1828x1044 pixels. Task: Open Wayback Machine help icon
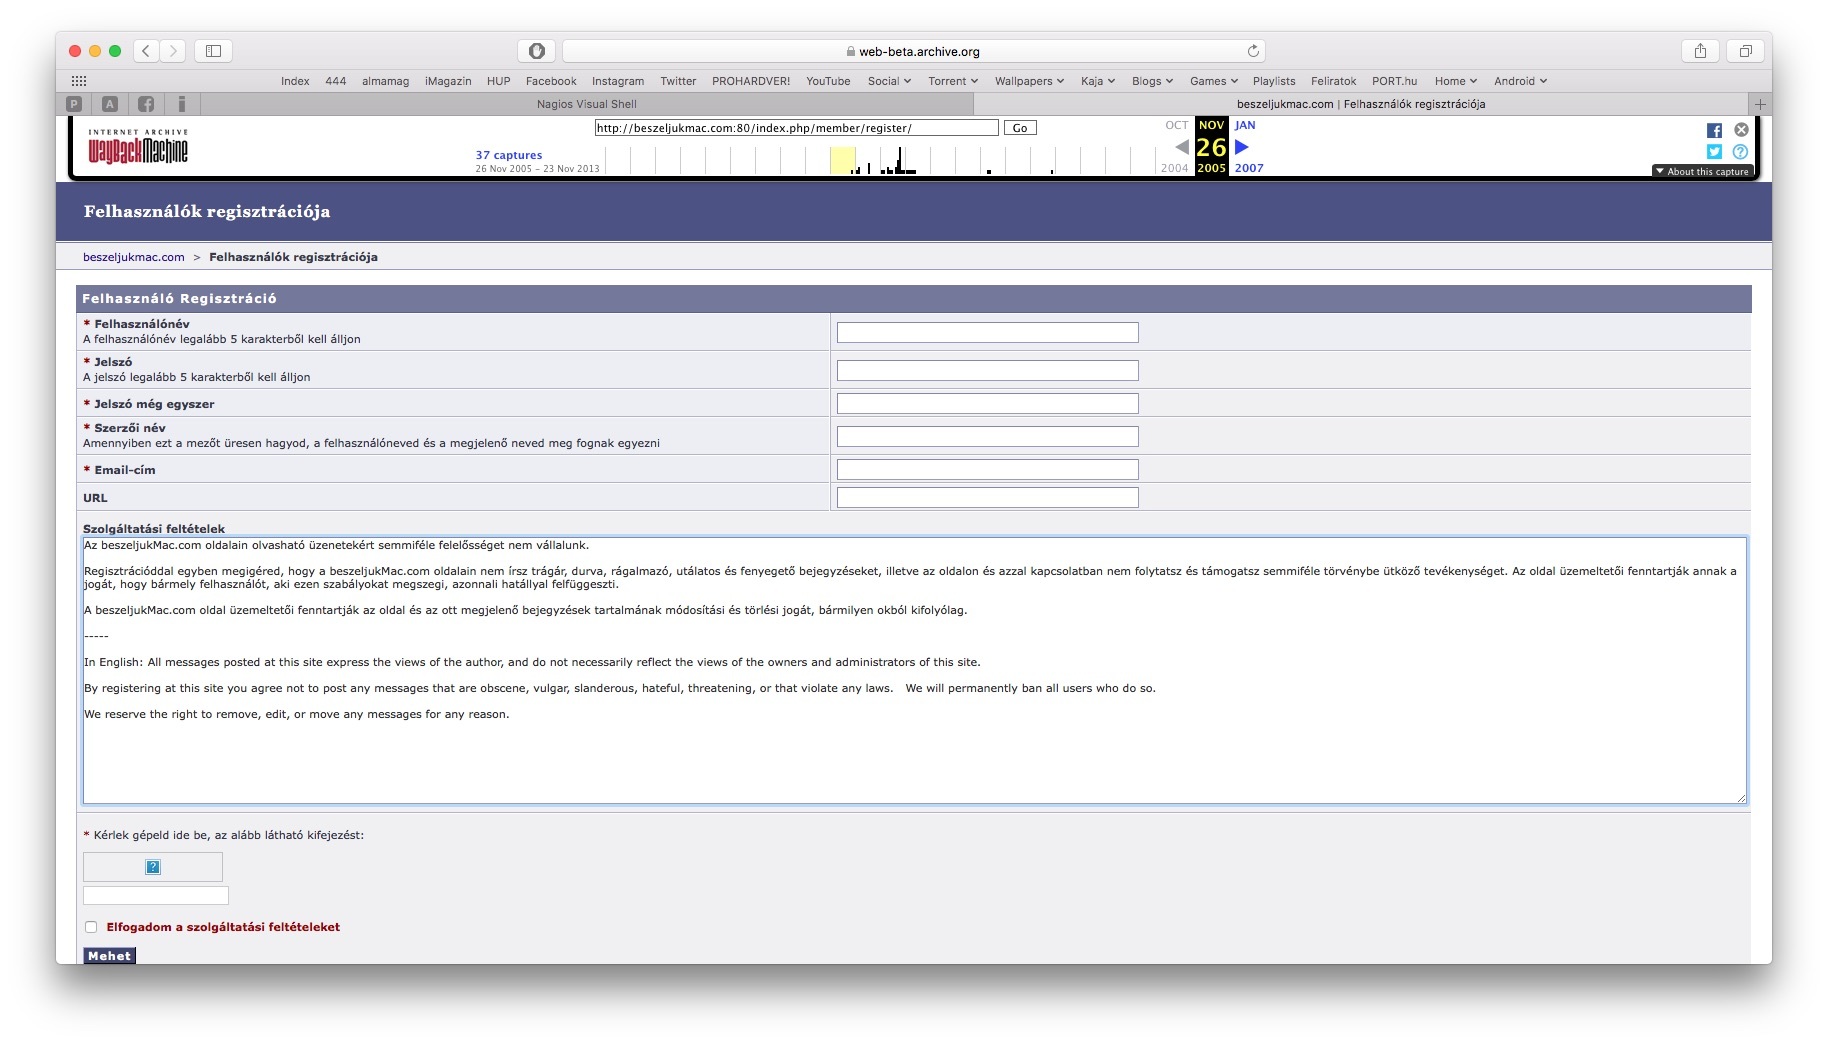pos(1740,152)
